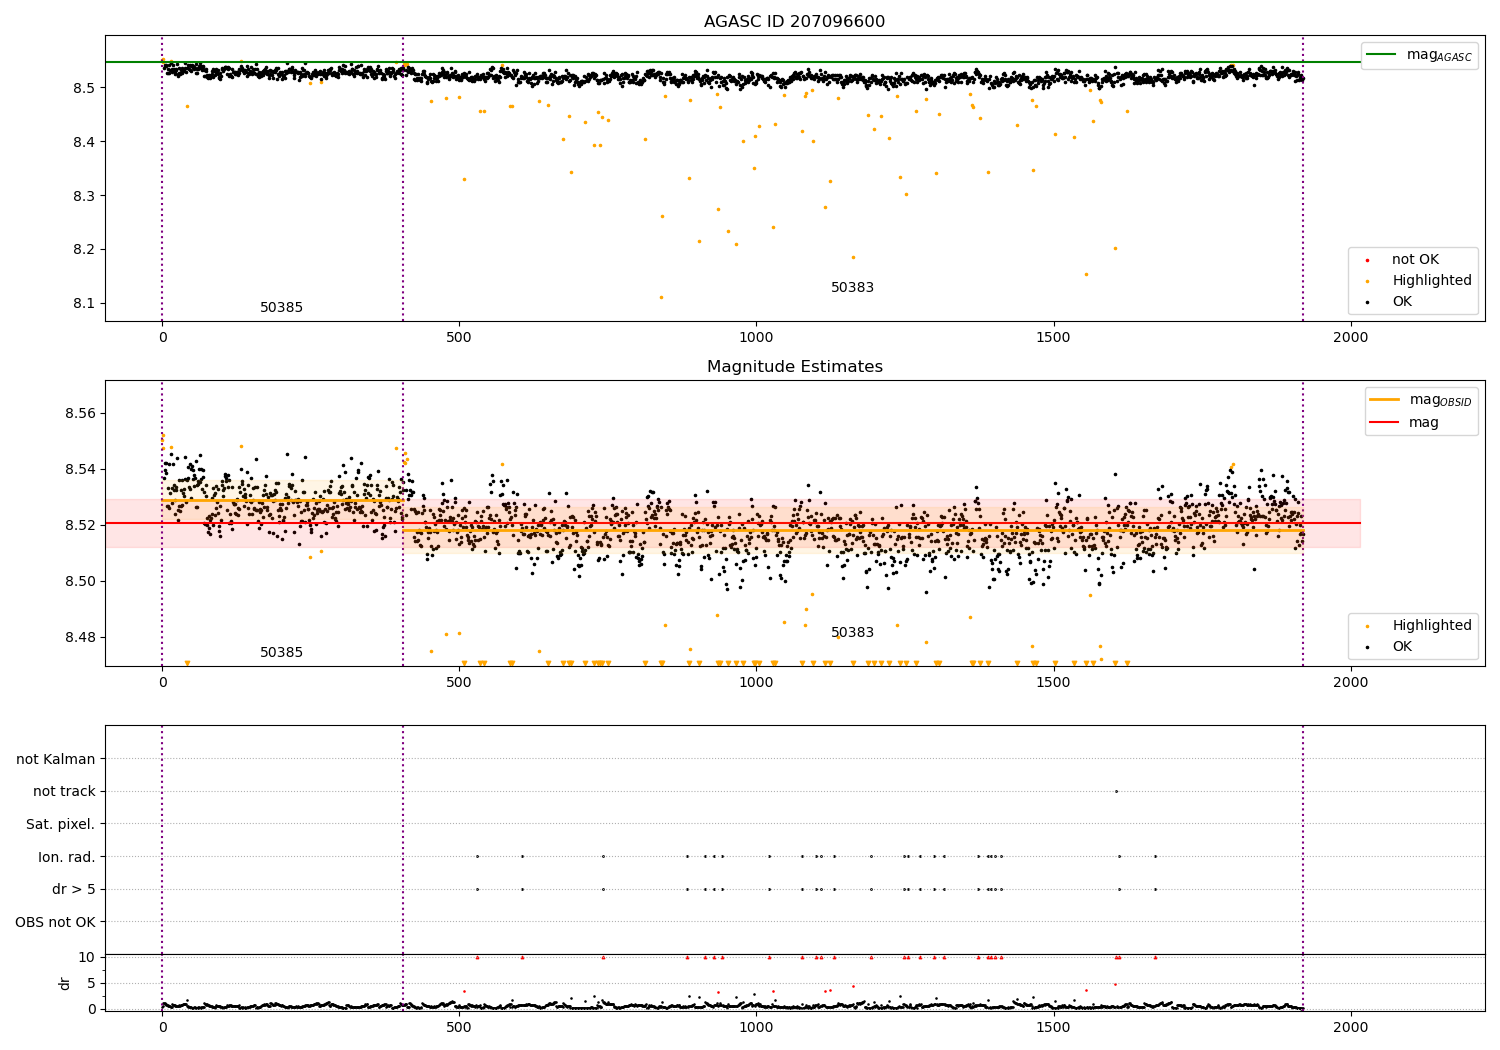The width and height of the screenshot is (1500, 1050).
Task: Click the 50385 label in the magnitude plot
Action: (x=281, y=653)
